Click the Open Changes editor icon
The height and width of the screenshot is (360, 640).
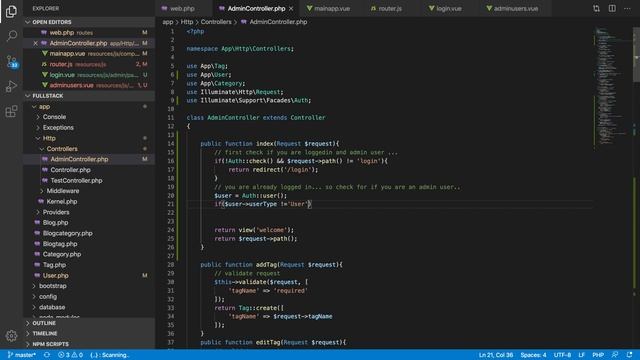(596, 9)
